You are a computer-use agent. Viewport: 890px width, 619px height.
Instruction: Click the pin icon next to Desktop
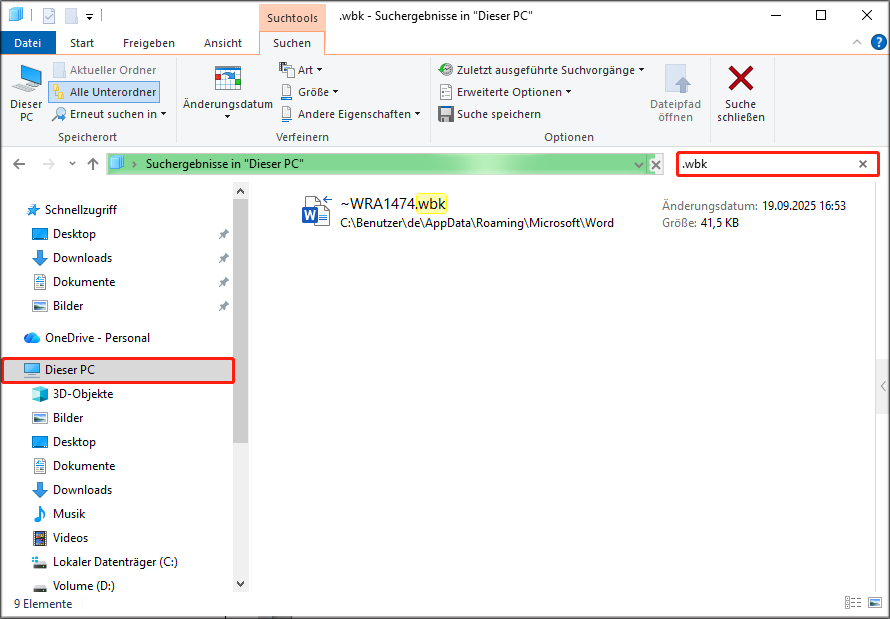pyautogui.click(x=224, y=234)
